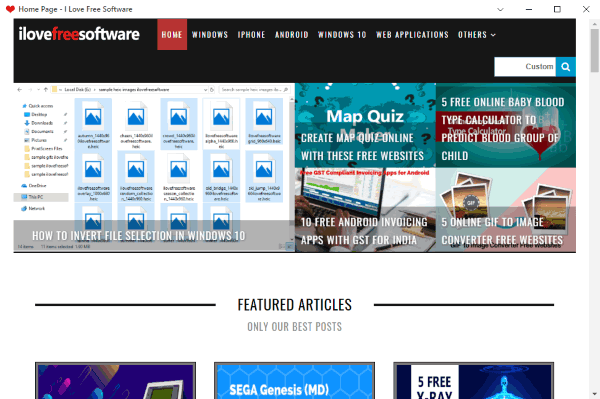This screenshot has width=600, height=399.
Task: Open the Windows navigation menu item
Action: 210,35
